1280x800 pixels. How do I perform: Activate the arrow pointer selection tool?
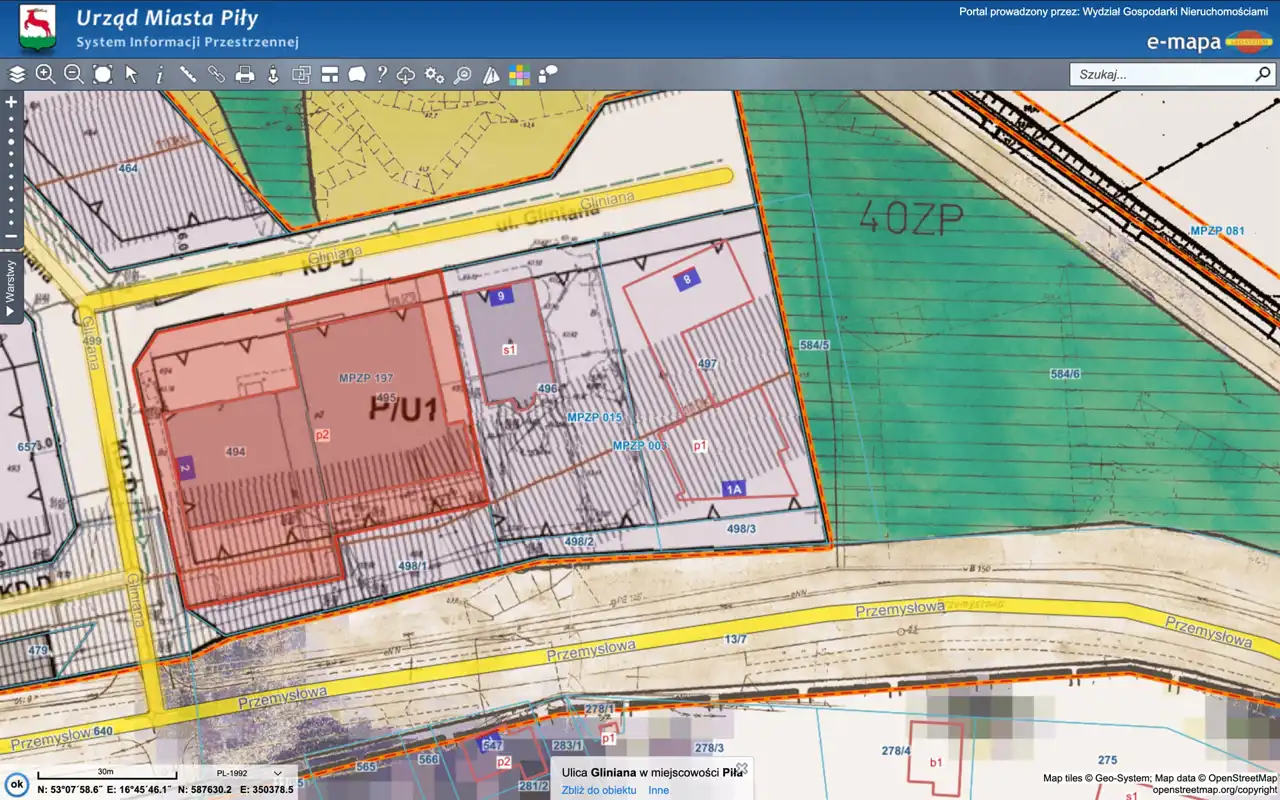(x=131, y=74)
